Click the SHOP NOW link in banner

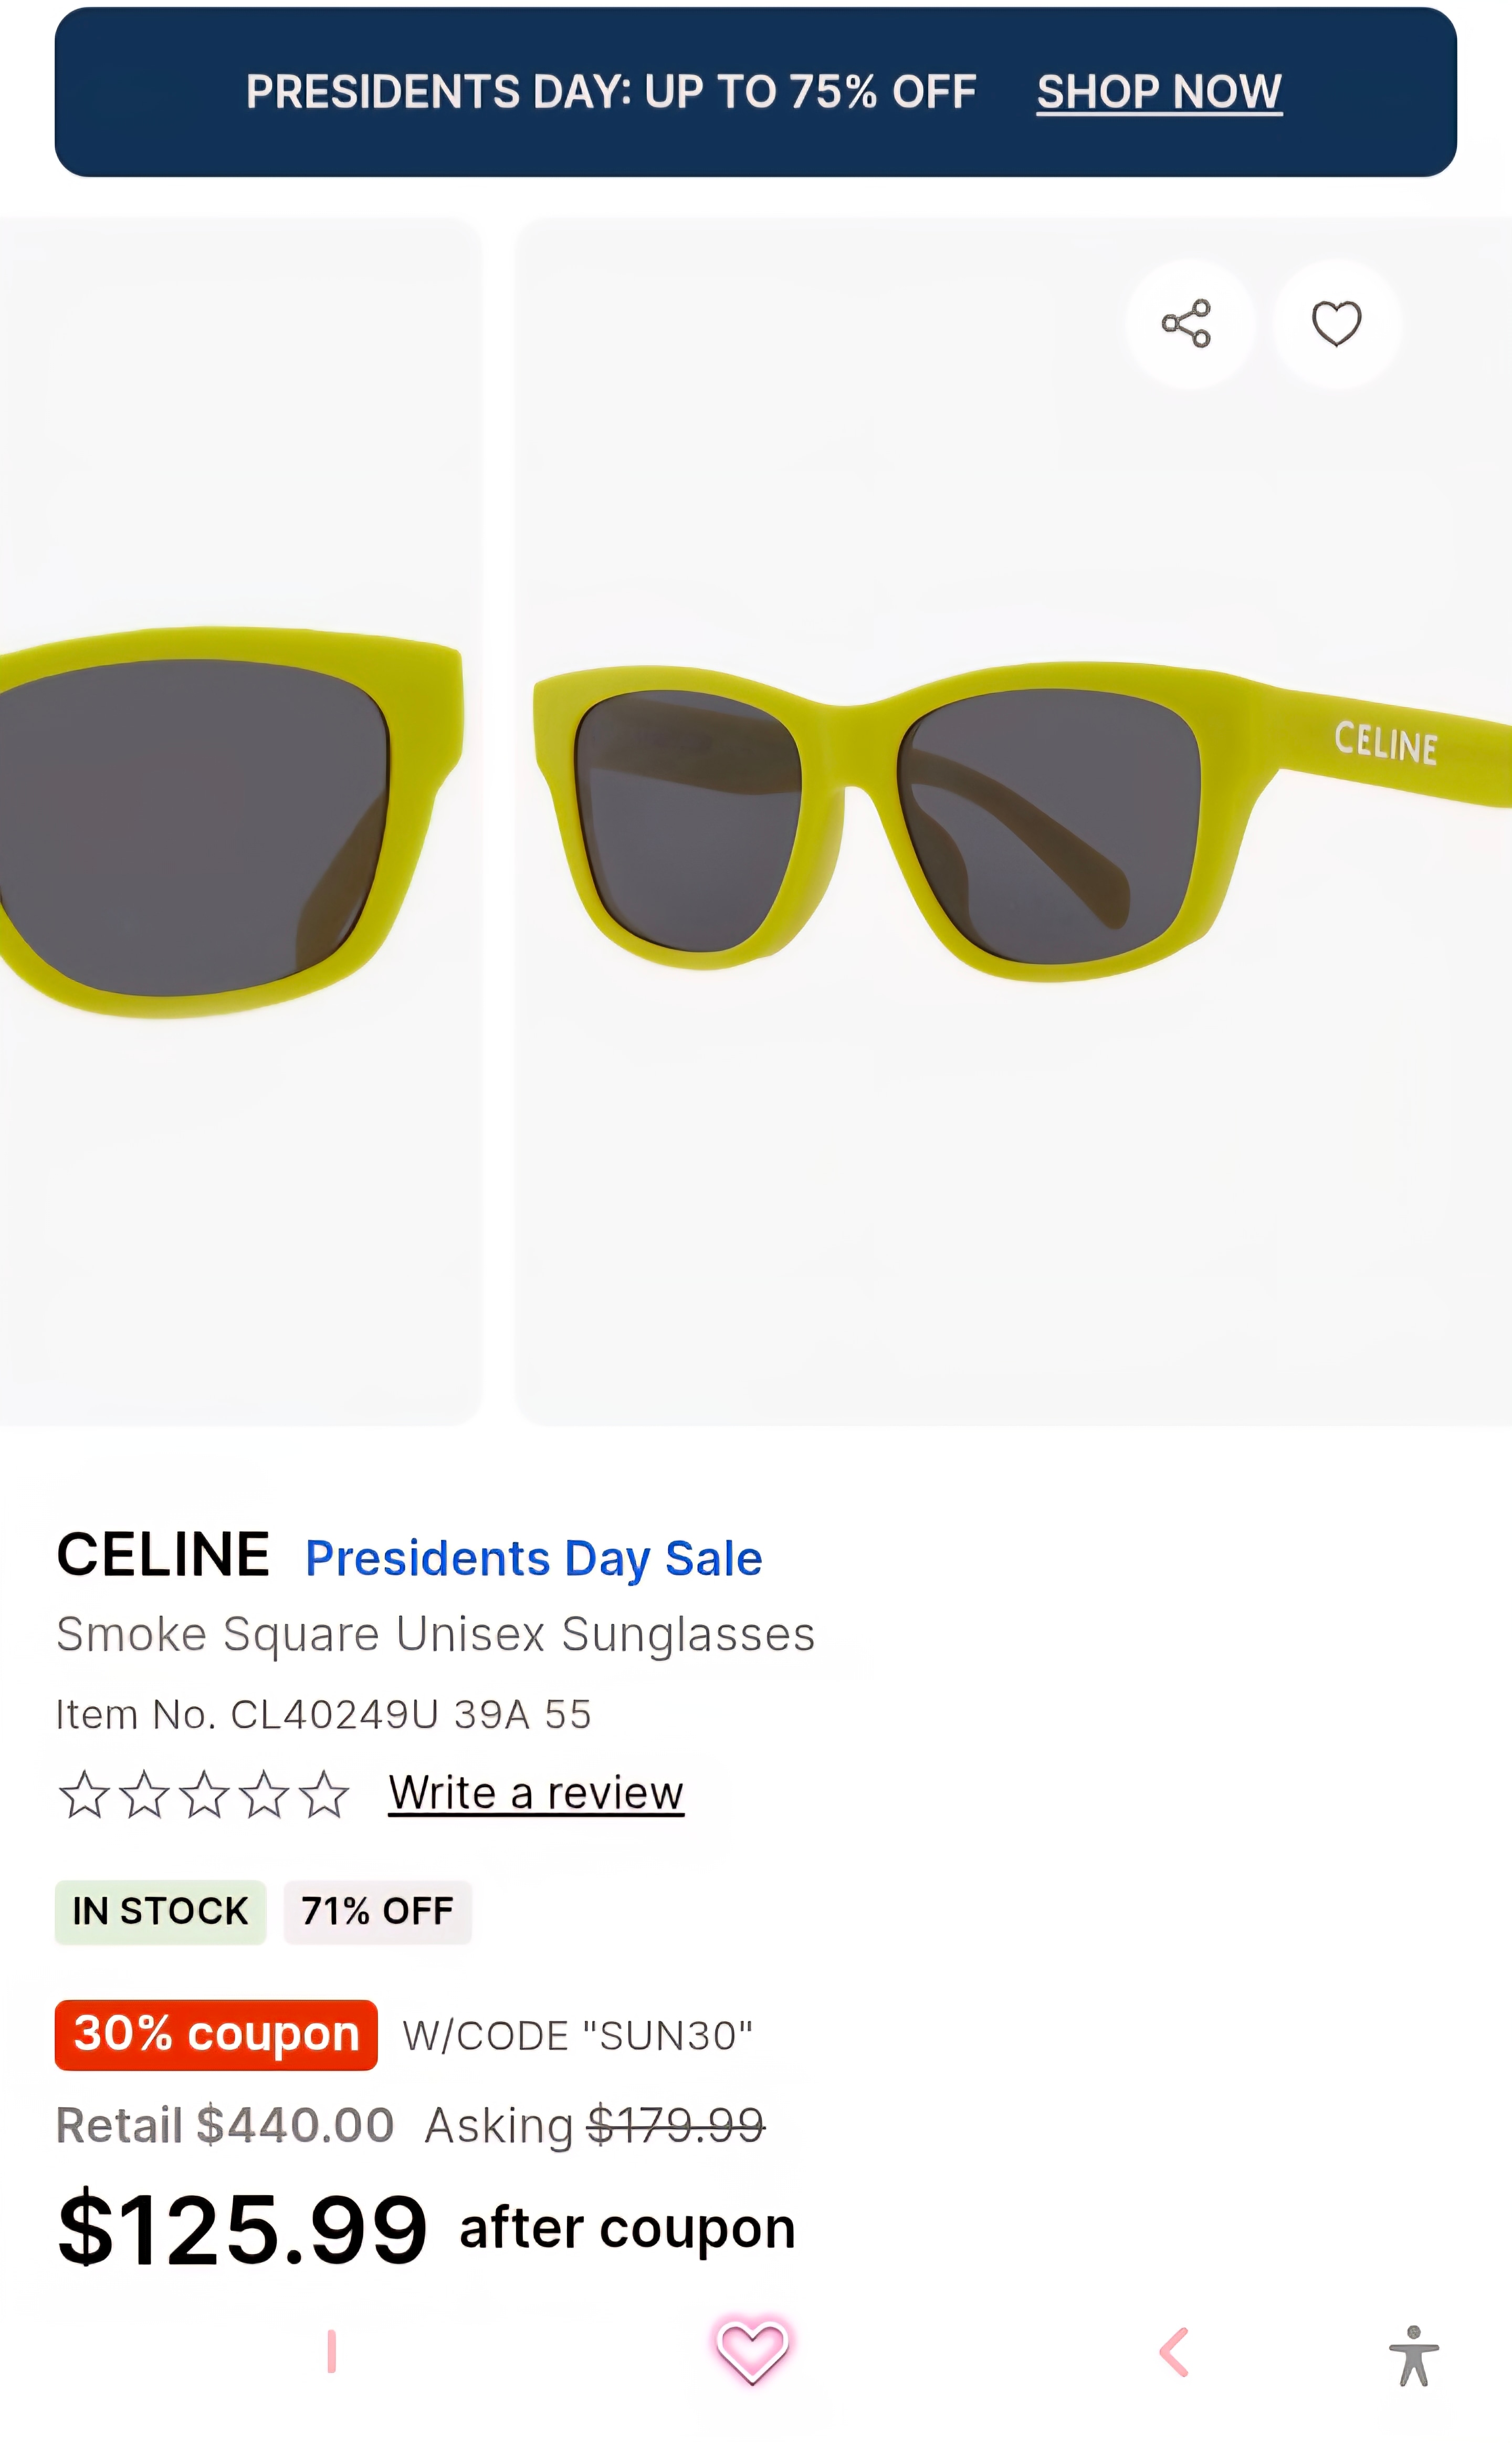[x=1159, y=92]
